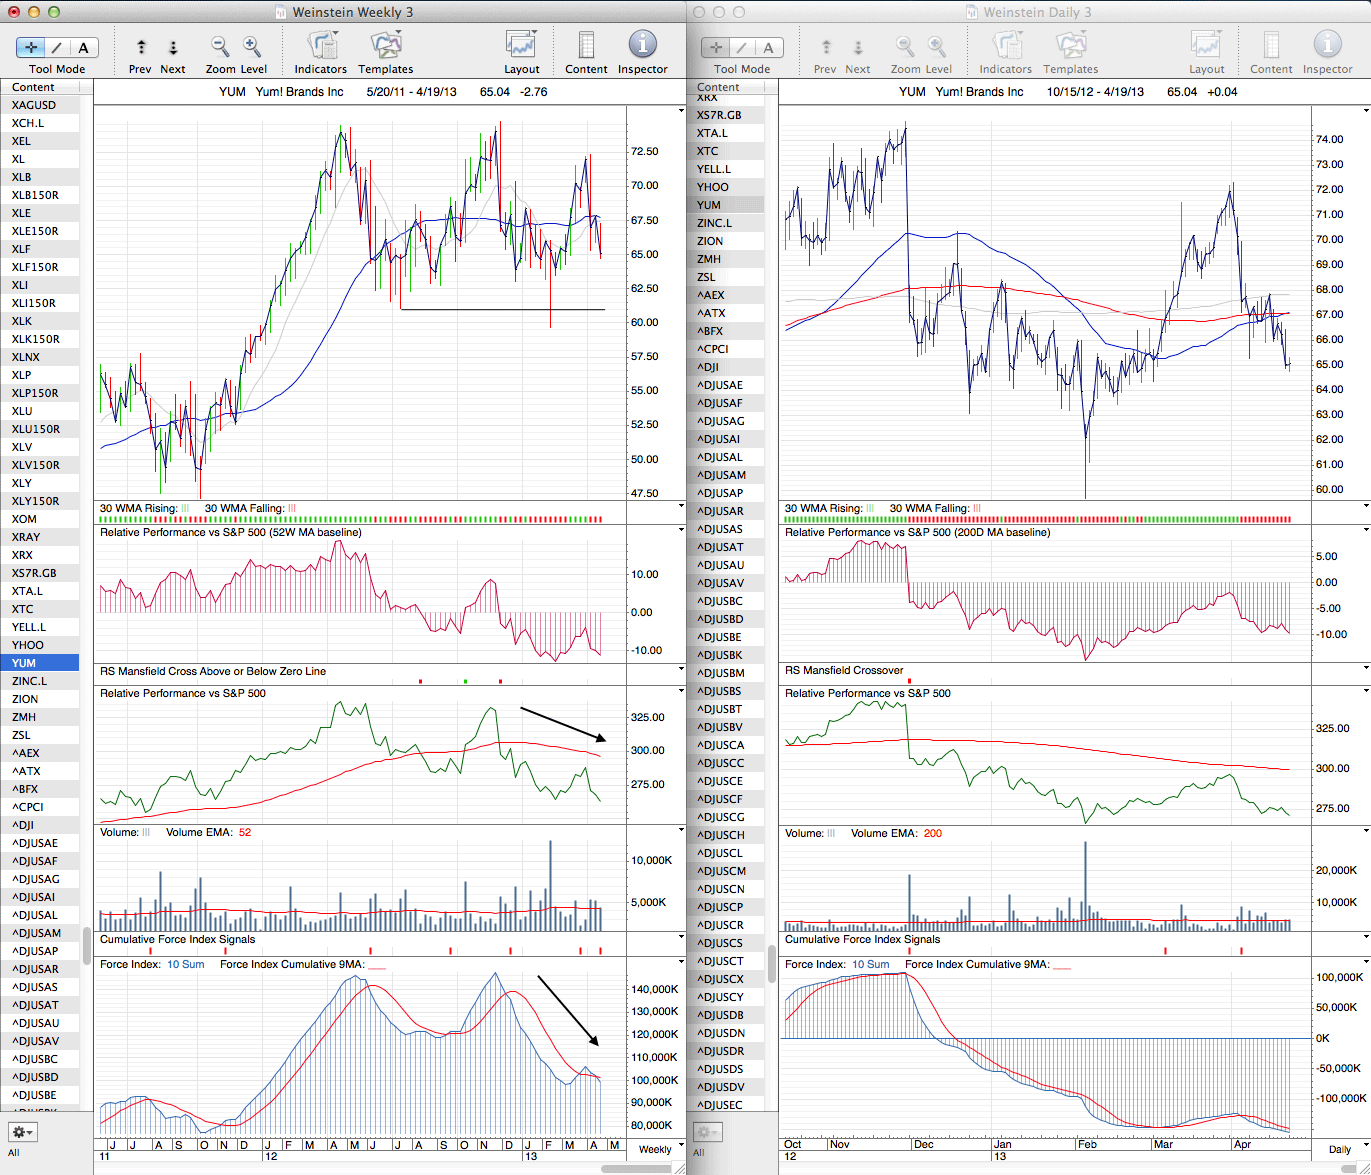The height and width of the screenshot is (1175, 1371).
Task: Toggle the Content panel in Weekly window
Action: [586, 46]
